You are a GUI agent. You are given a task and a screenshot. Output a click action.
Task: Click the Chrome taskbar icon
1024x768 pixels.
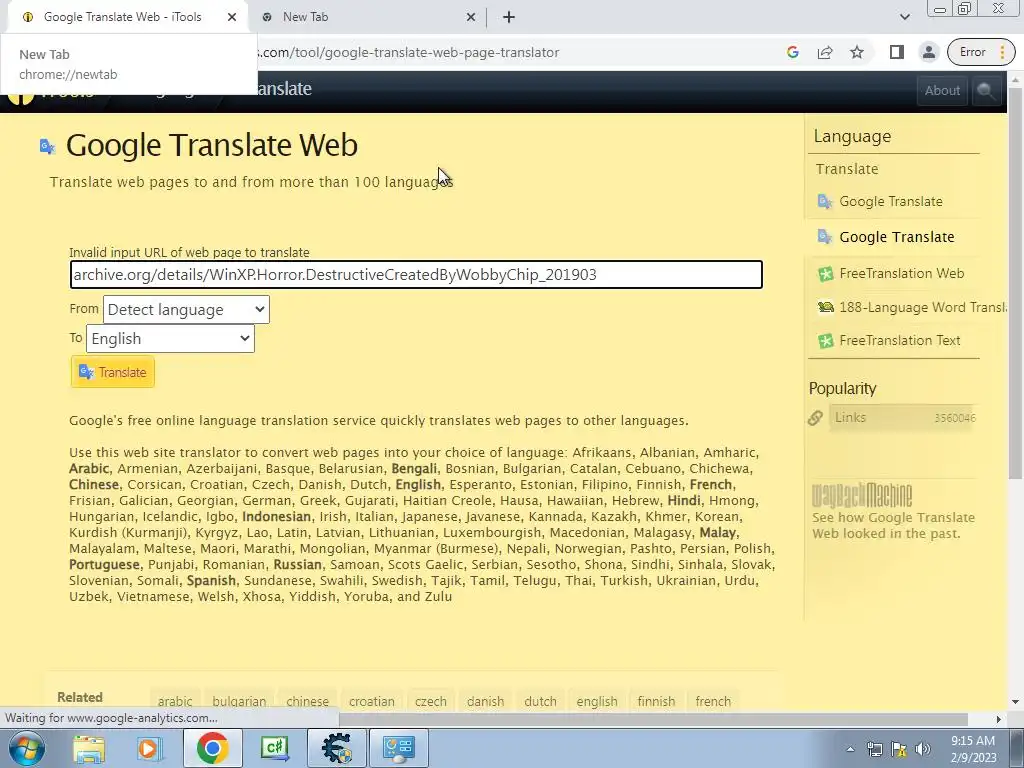(x=212, y=748)
